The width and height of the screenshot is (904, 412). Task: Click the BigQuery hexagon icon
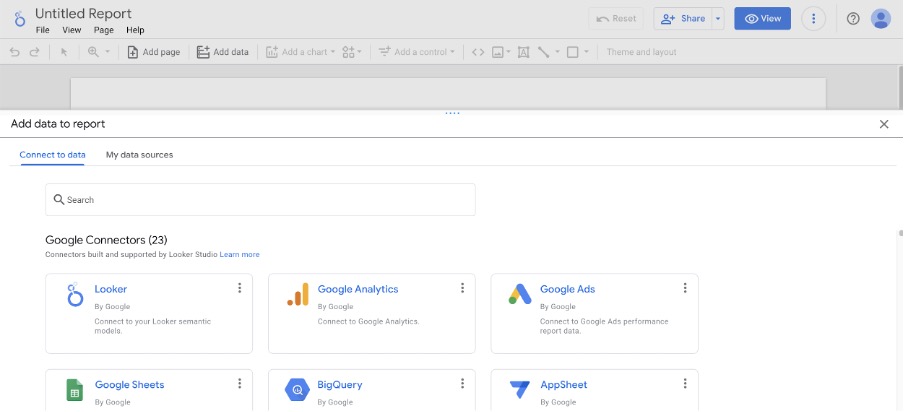click(297, 390)
